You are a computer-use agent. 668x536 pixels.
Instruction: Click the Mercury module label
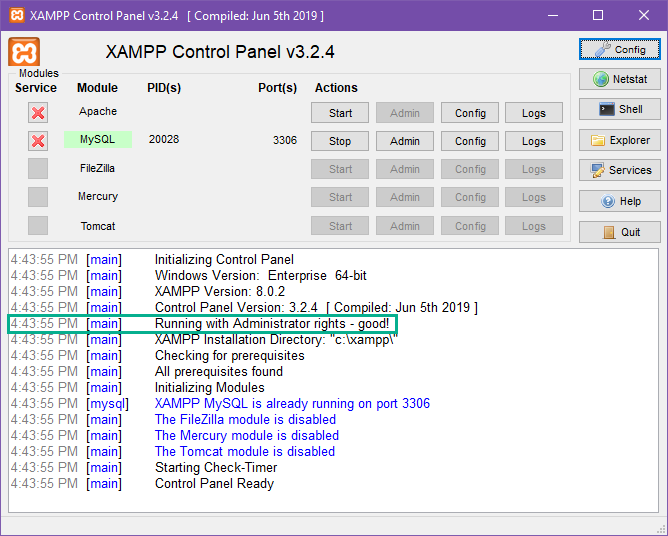pos(98,196)
